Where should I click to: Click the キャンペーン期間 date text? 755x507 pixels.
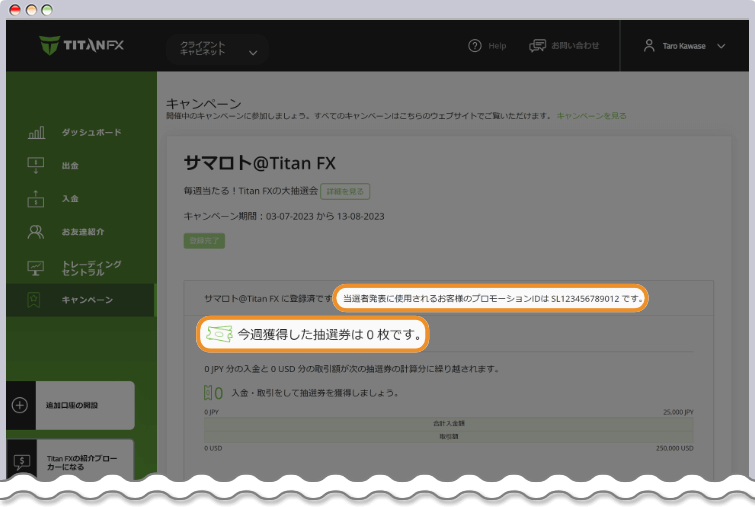coord(284,216)
